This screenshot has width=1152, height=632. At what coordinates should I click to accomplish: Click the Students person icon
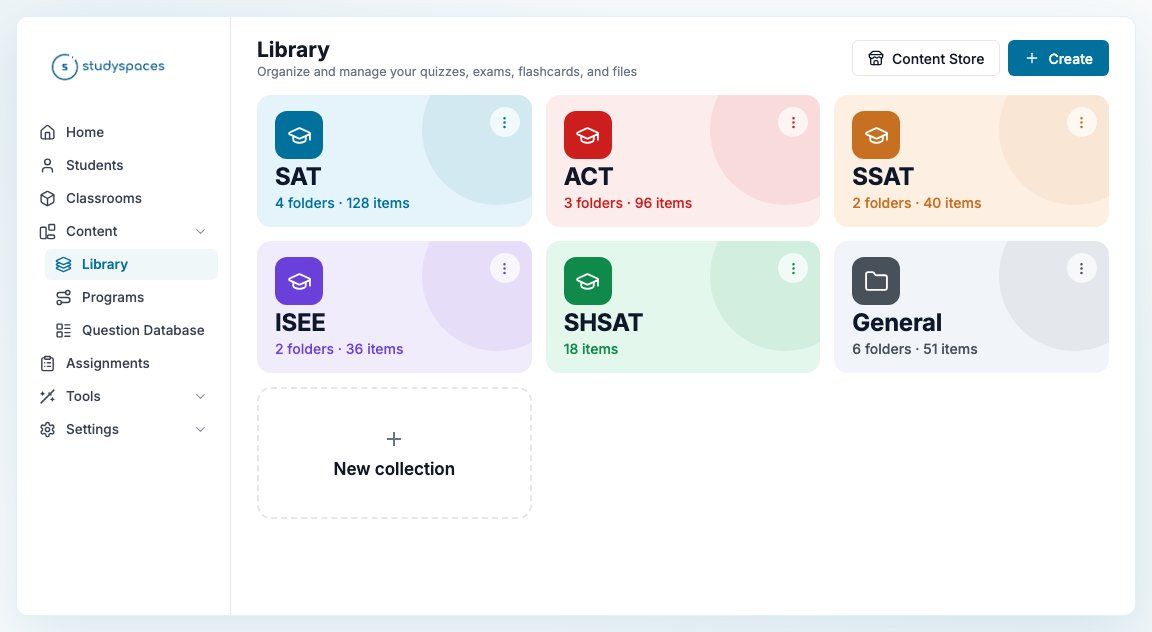point(48,165)
